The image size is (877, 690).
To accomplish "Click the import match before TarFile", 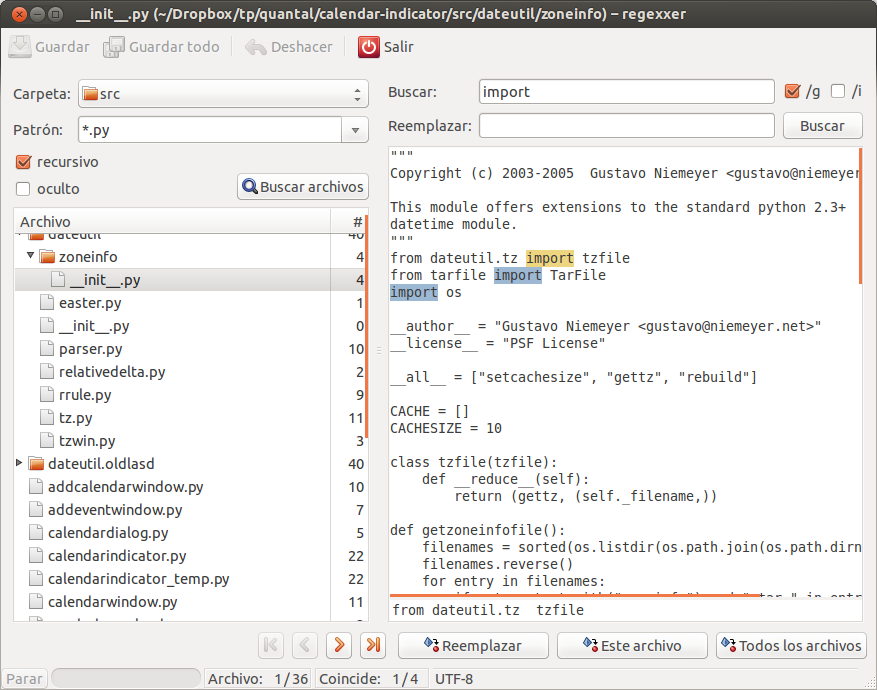I will click(x=517, y=275).
